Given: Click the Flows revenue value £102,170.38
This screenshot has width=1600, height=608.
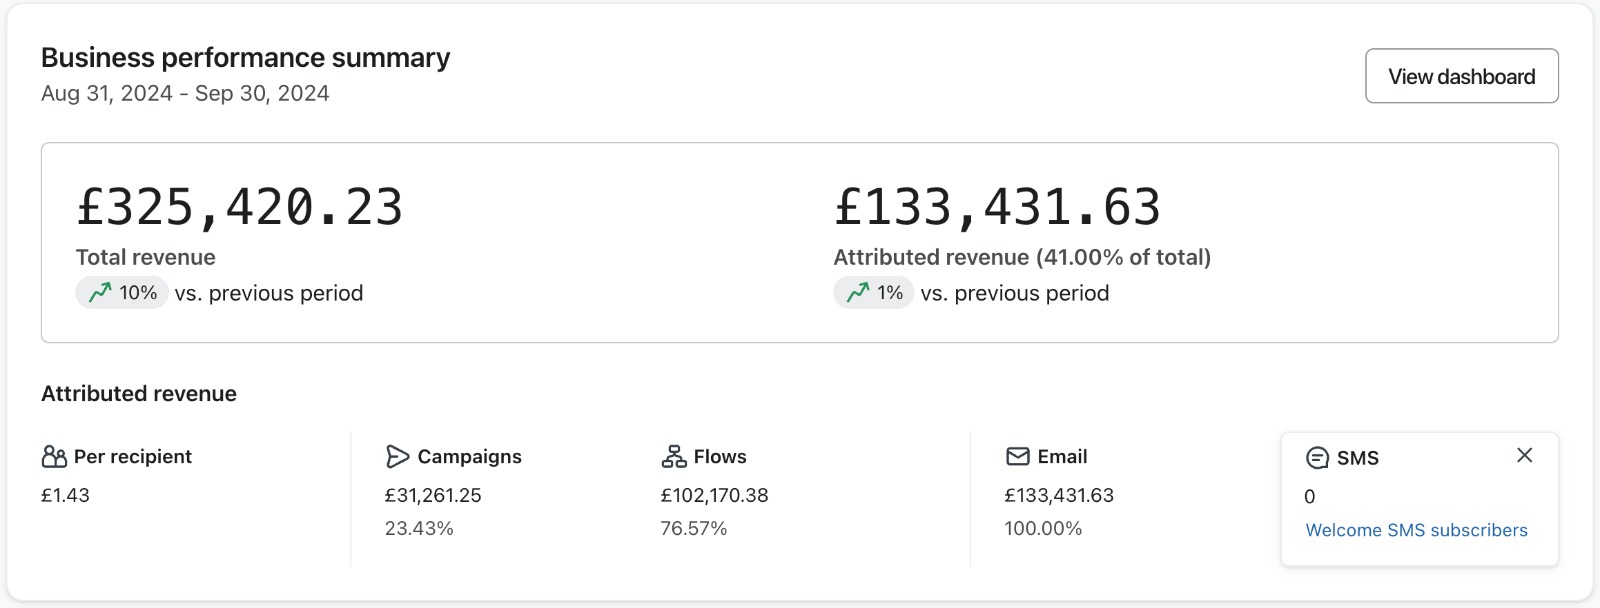Looking at the screenshot, I should click(x=714, y=495).
